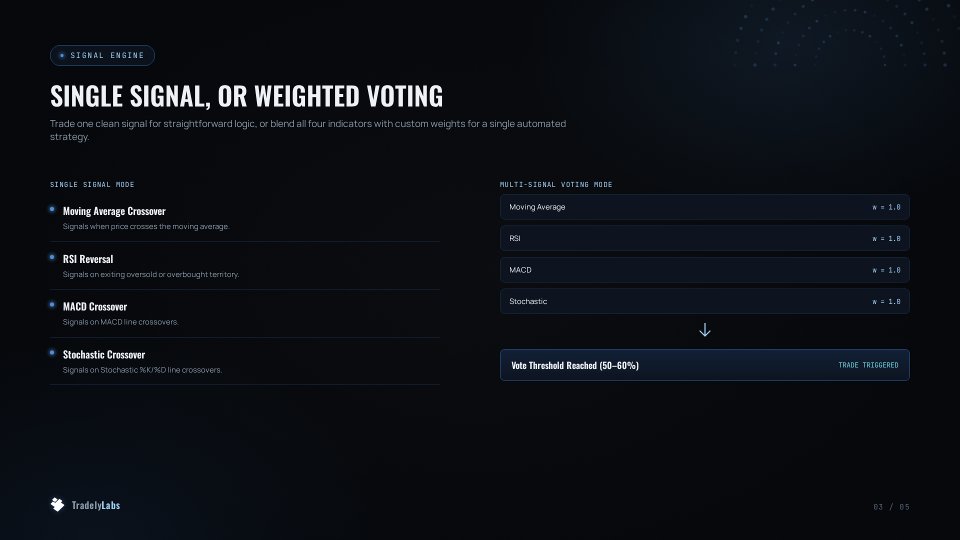
Task: Click the Vote Threshold Reached box
Action: [x=705, y=365]
